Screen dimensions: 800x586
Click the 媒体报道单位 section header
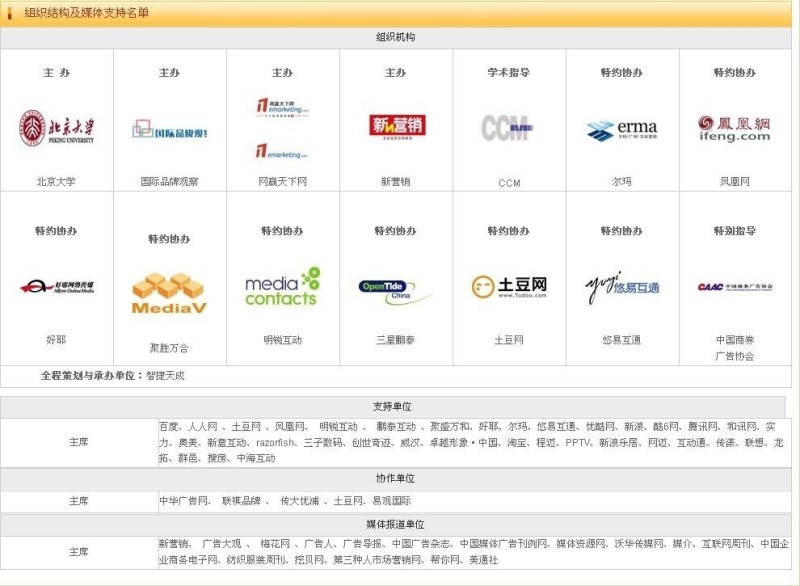pos(395,525)
